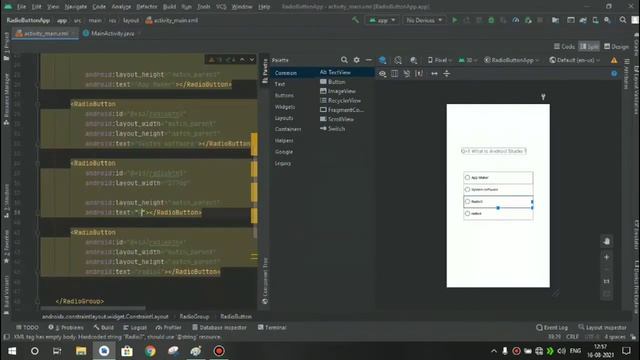Start debugging with the bug icon
Screen dimensions: 640x360
[491, 20]
